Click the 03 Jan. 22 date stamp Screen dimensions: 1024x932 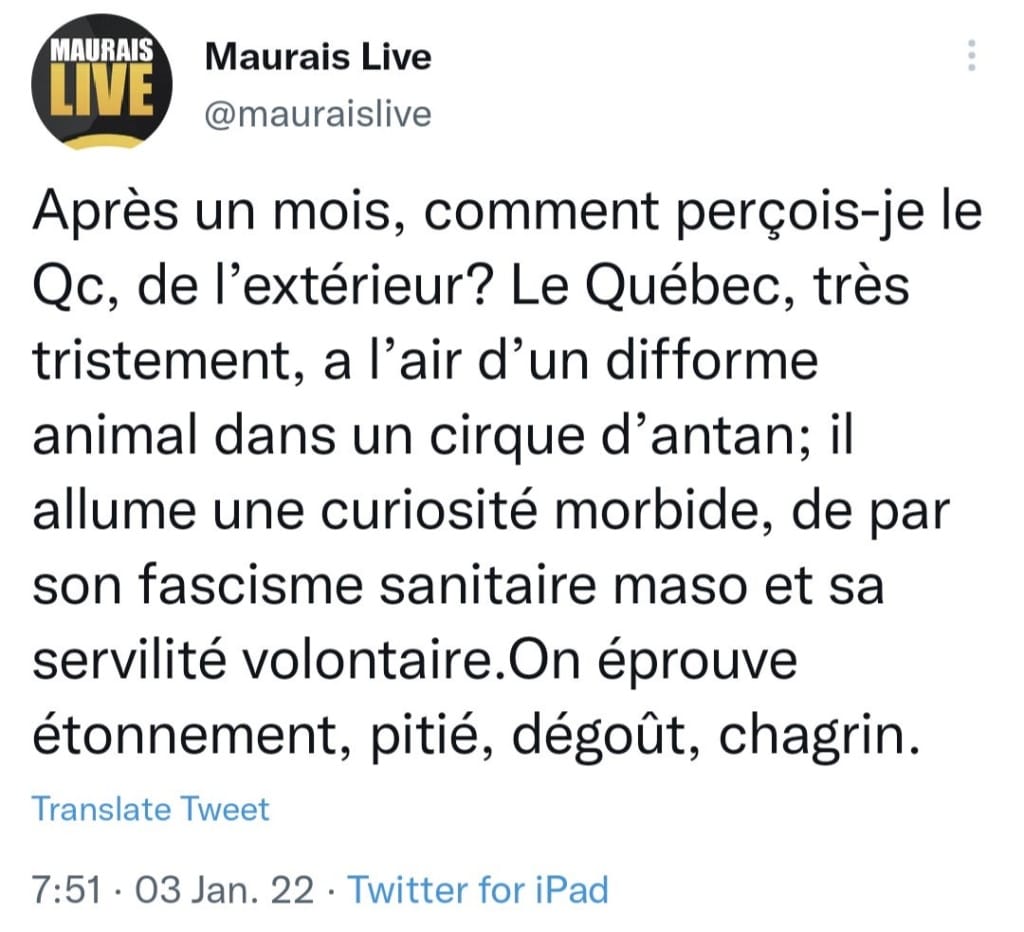225,890
